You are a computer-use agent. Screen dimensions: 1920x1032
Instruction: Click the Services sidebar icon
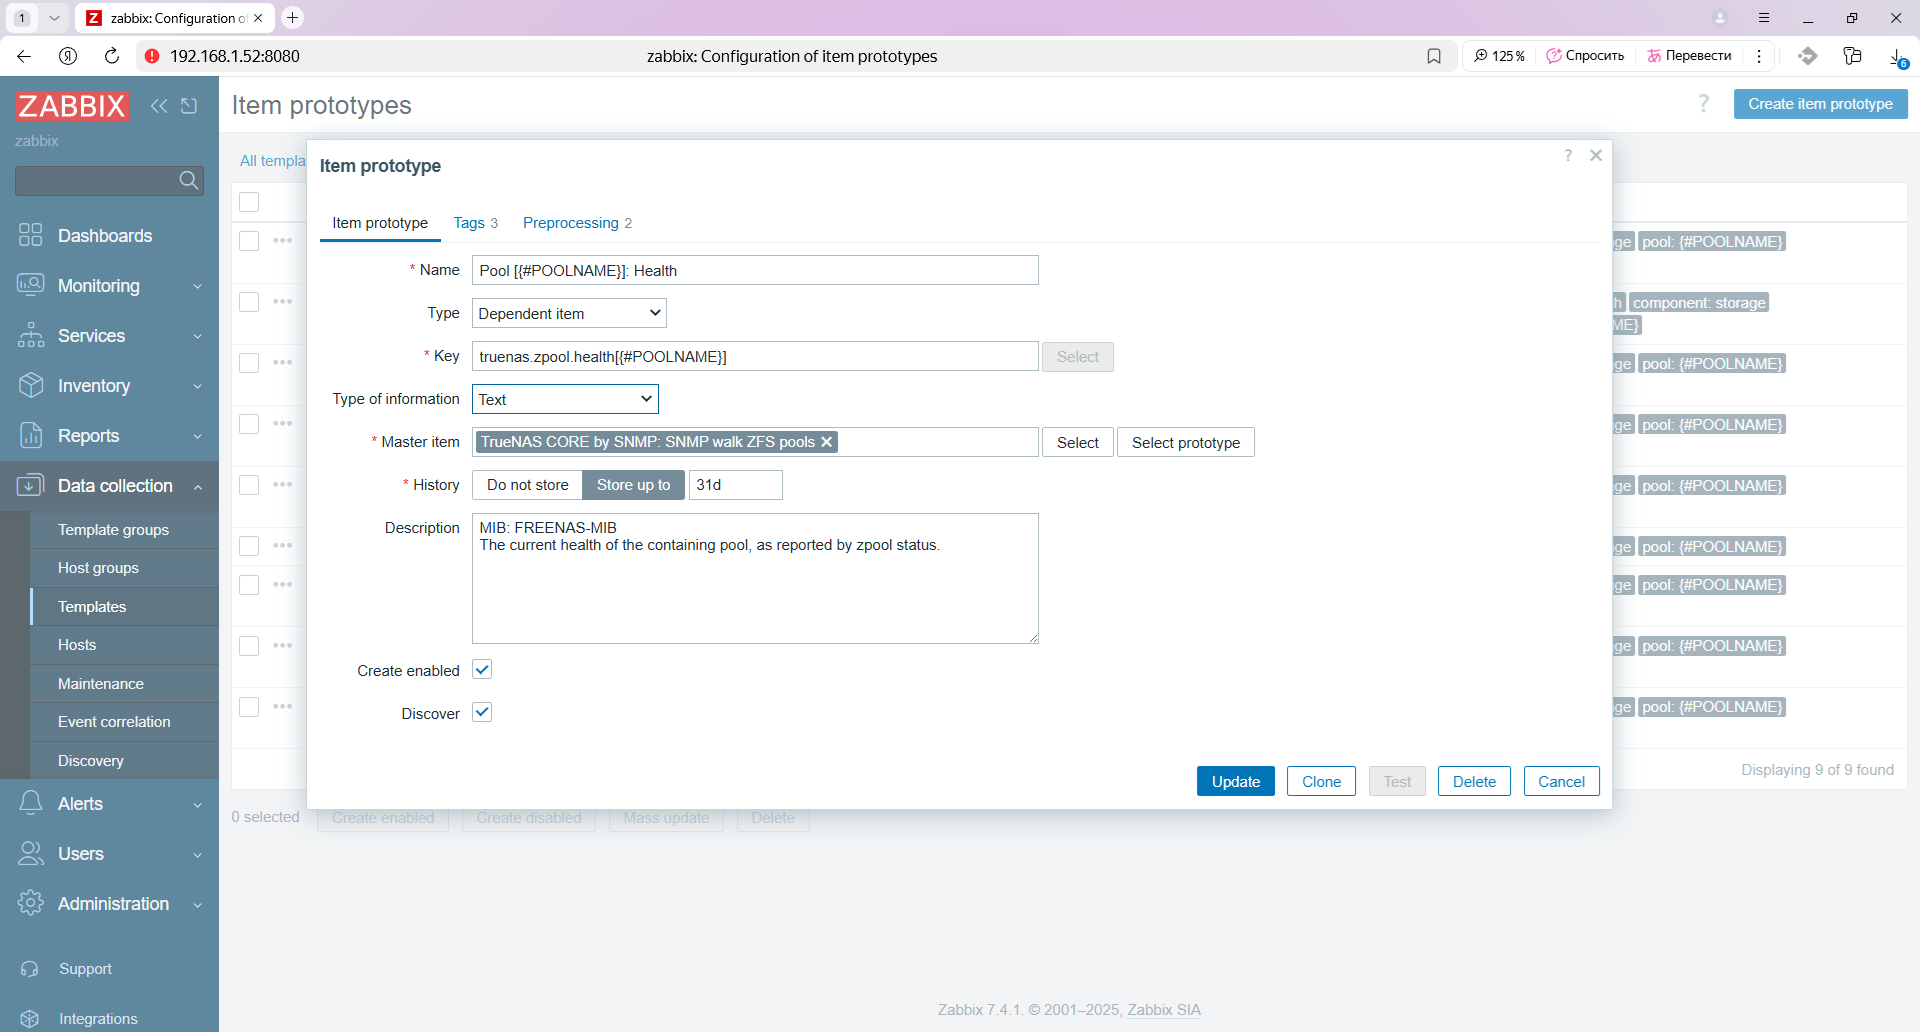point(31,335)
